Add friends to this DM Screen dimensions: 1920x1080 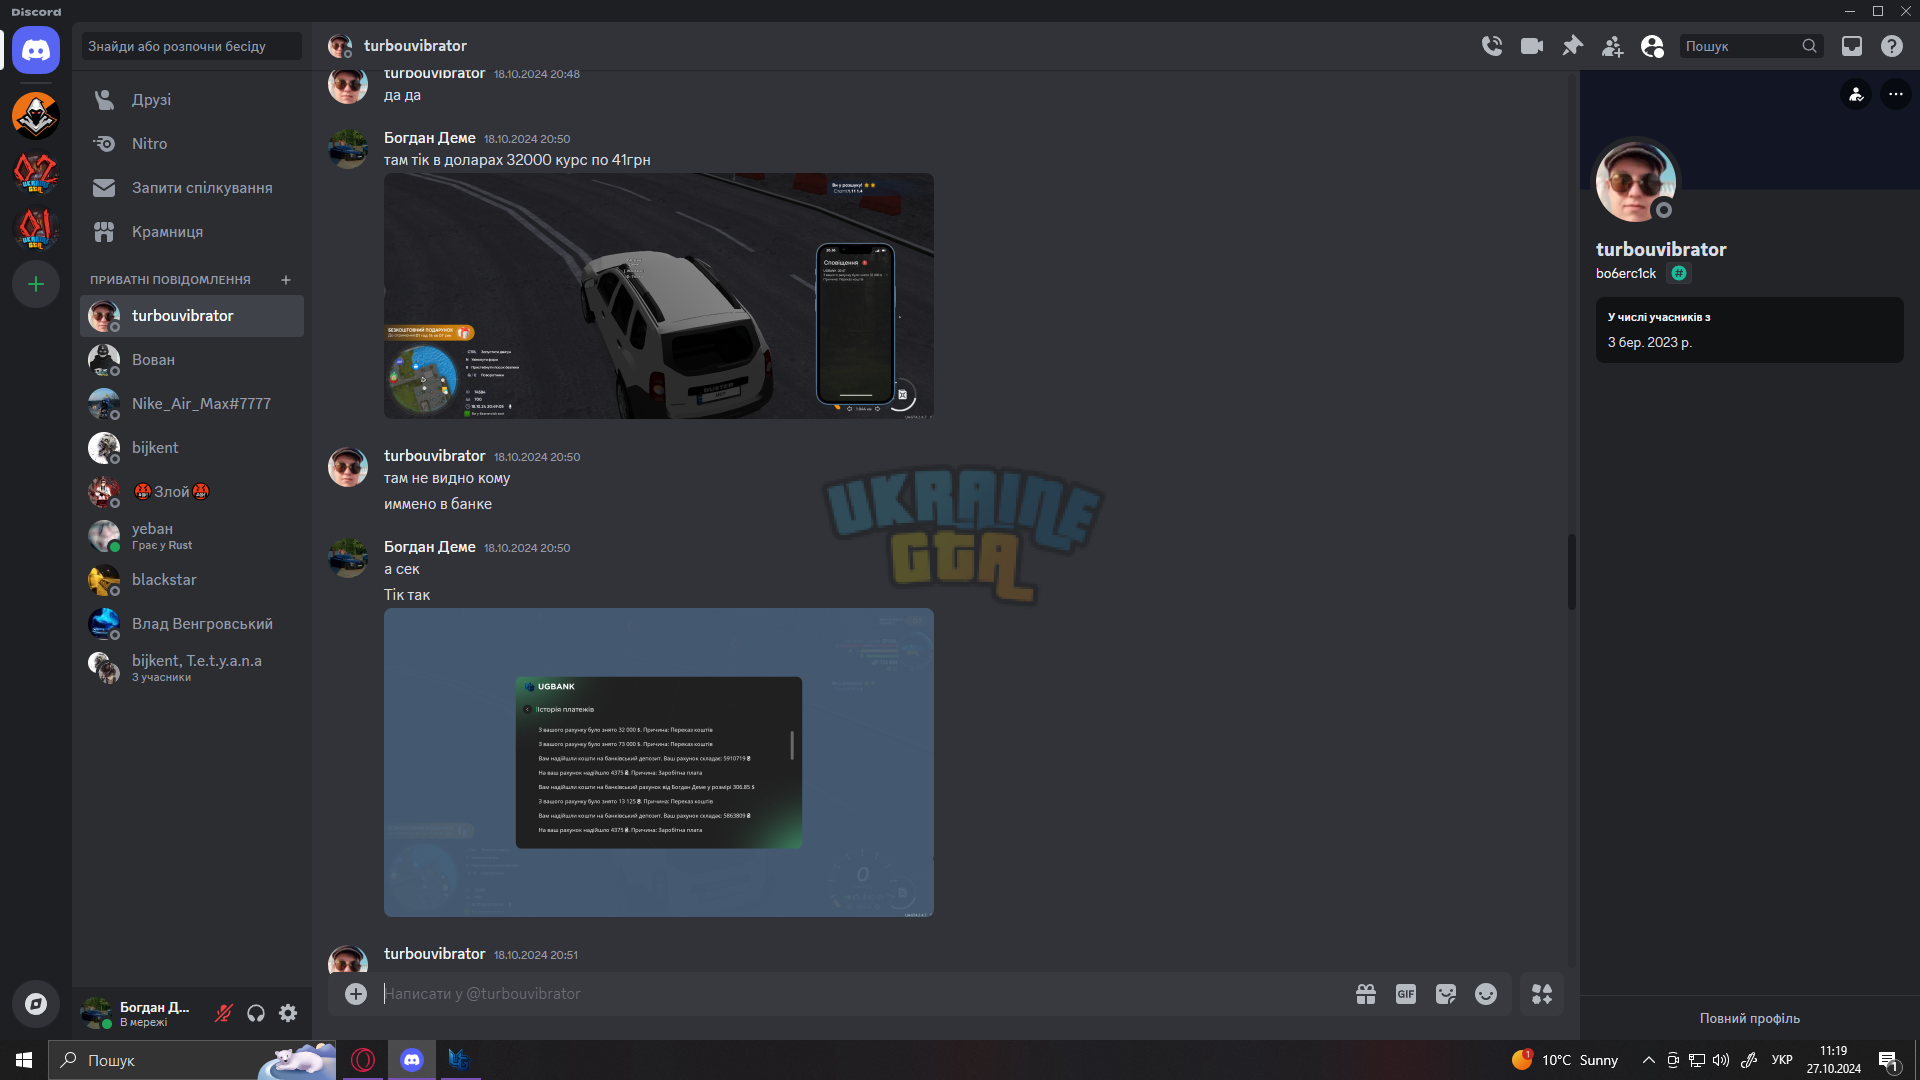tap(1612, 46)
